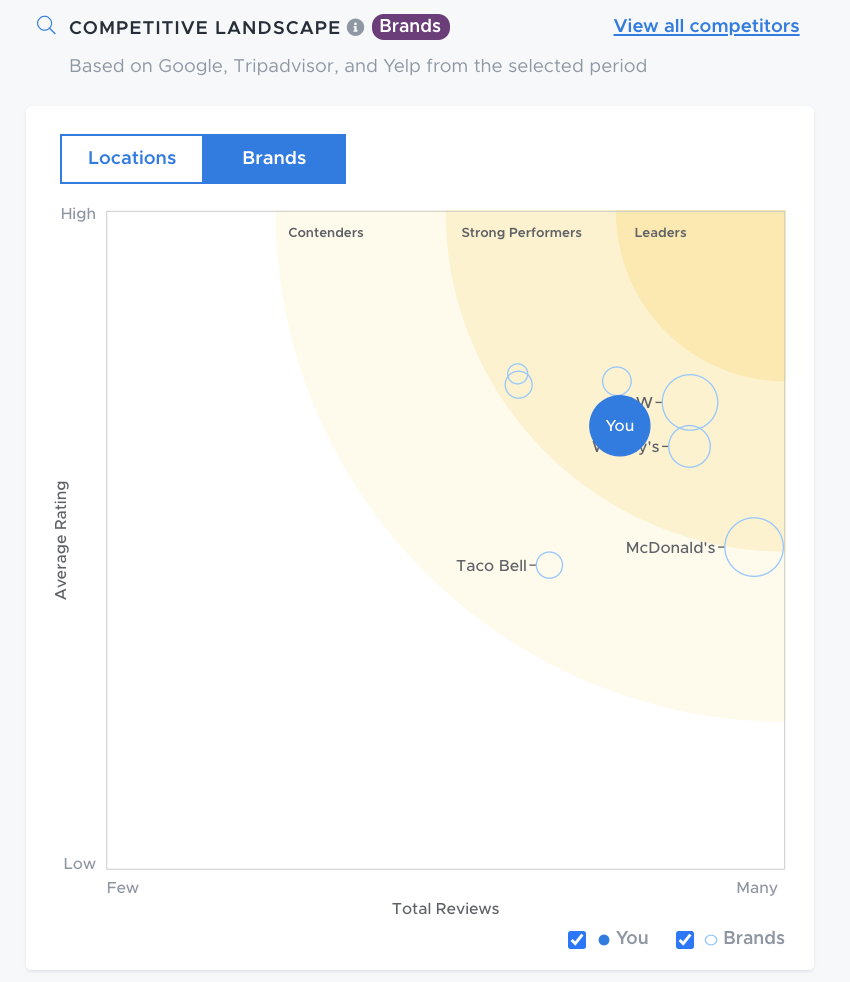Screen dimensions: 850x982
Task: Select the Brands tab
Action: click(274, 158)
